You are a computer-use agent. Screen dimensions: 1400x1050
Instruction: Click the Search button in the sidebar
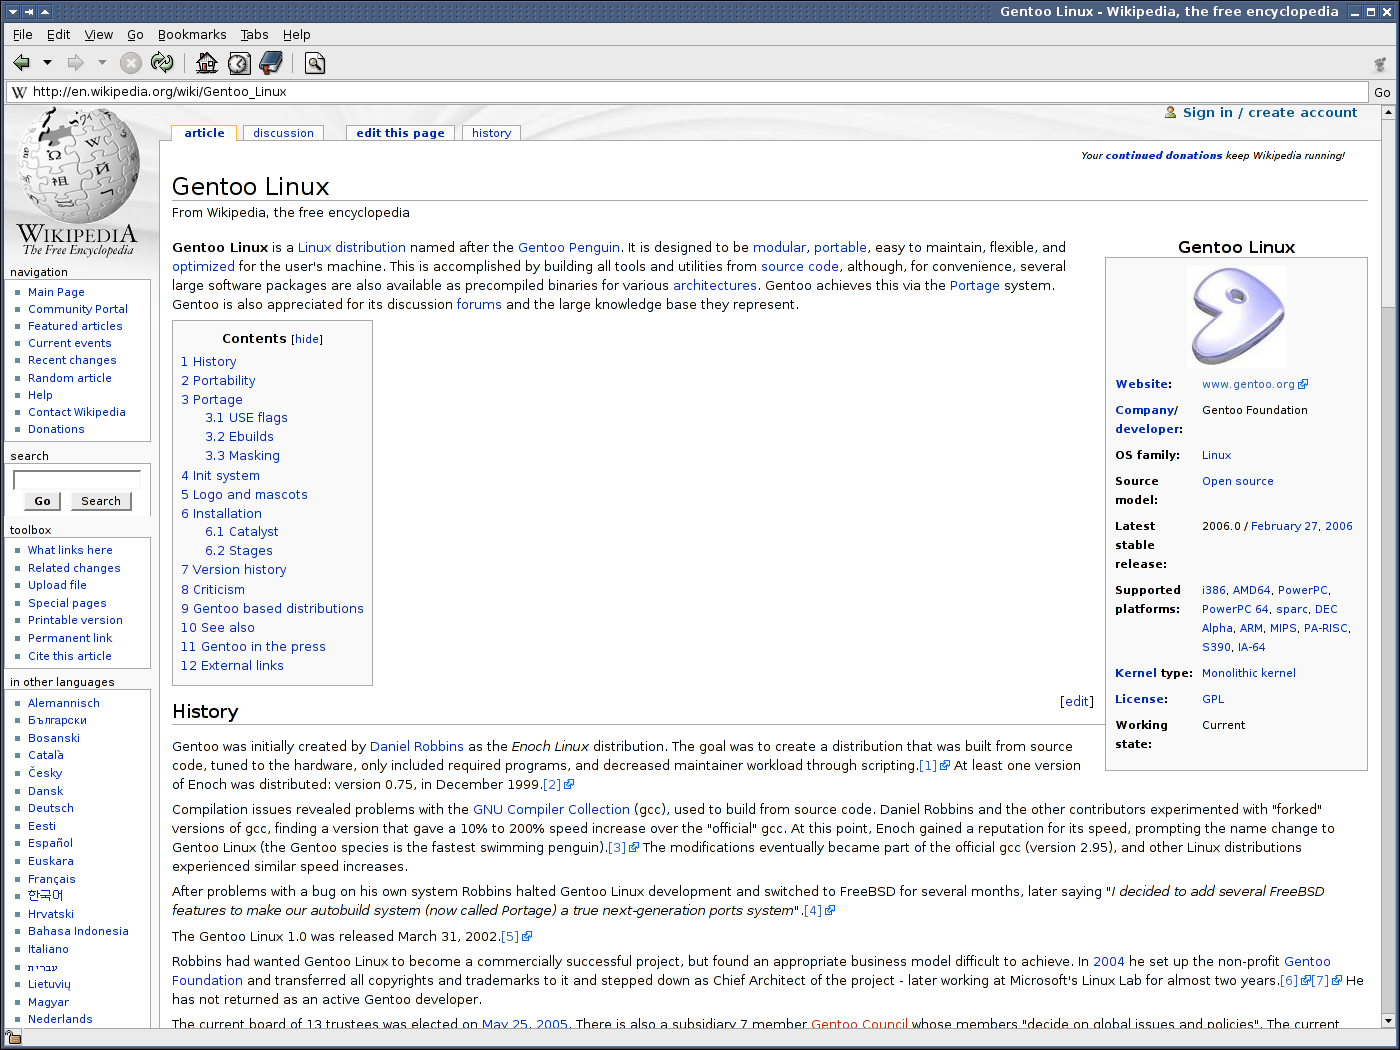(101, 501)
